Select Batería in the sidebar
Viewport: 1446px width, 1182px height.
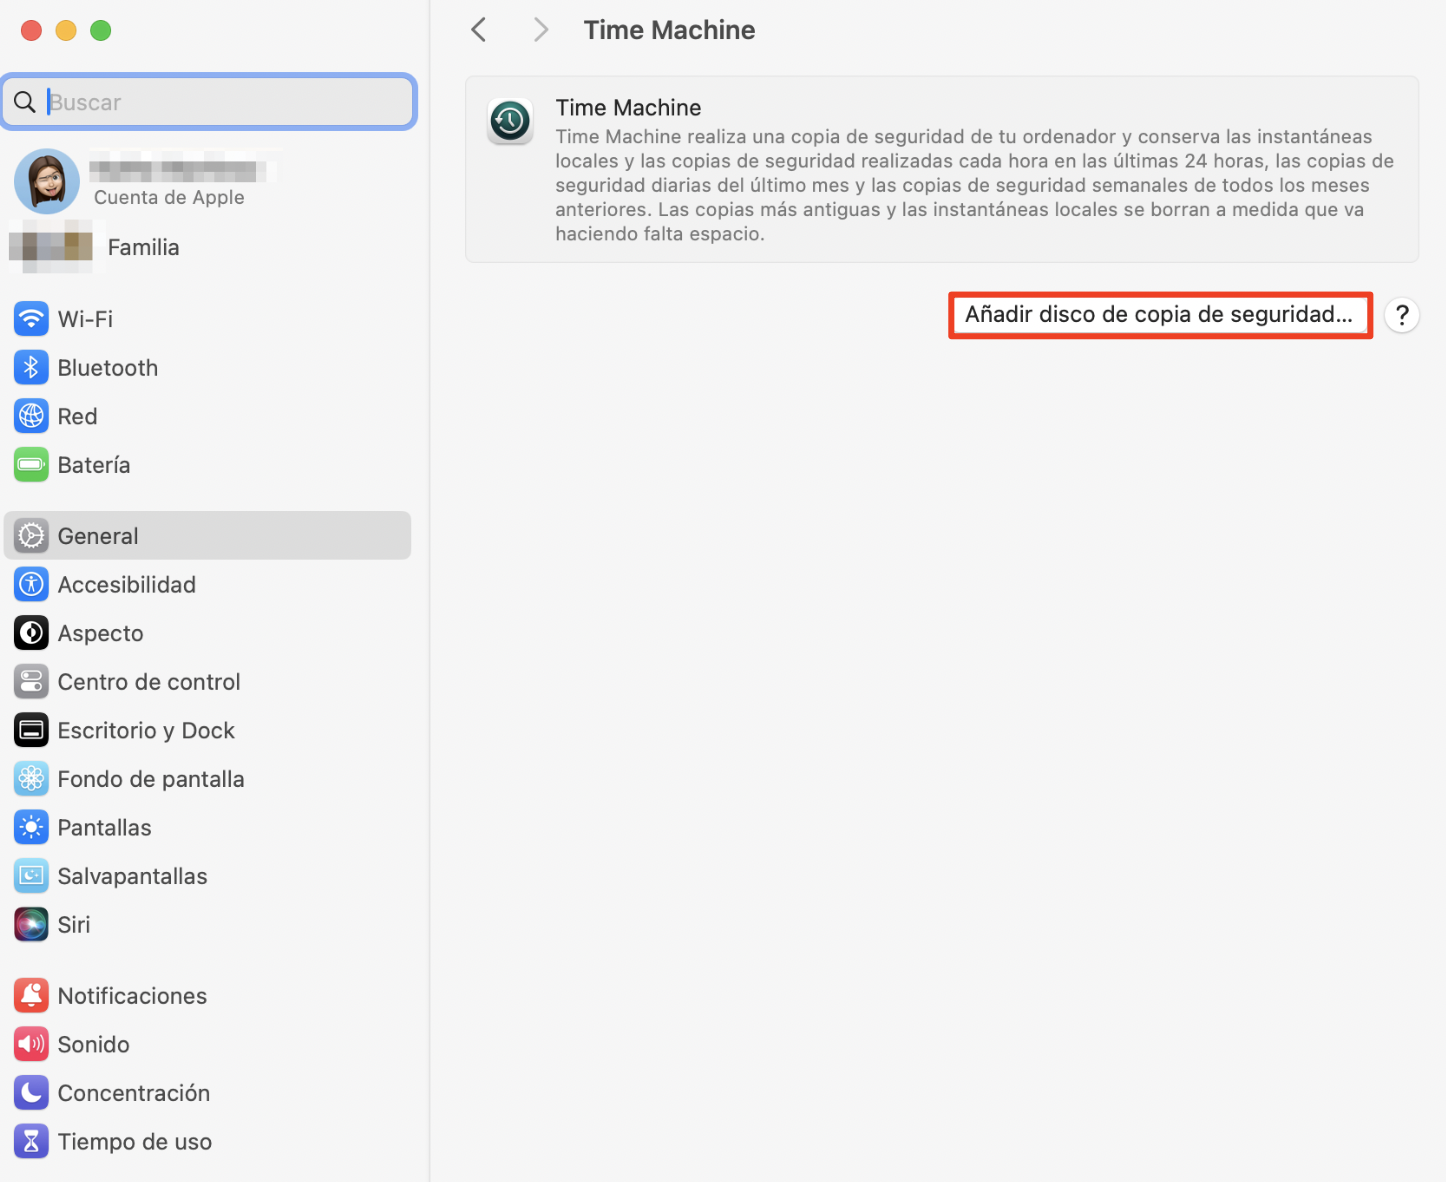[208, 465]
